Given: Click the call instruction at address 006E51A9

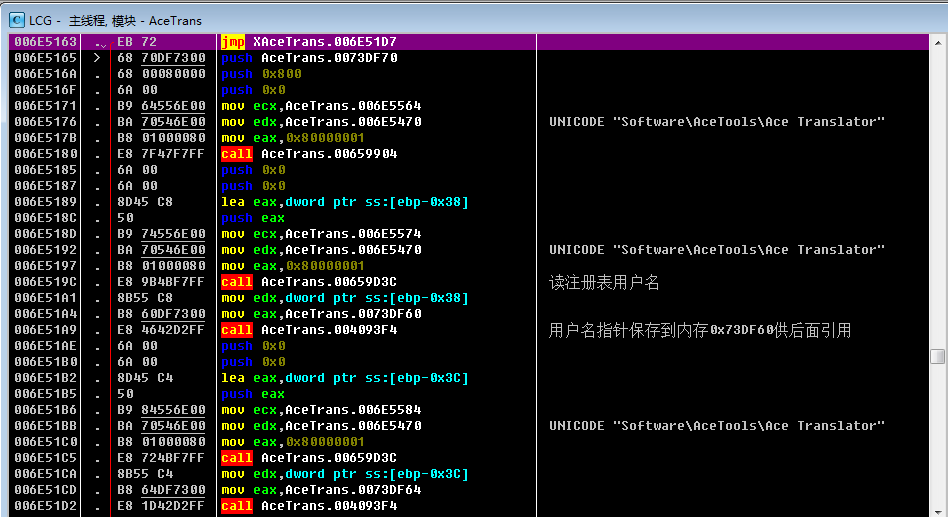Looking at the screenshot, I should [309, 330].
